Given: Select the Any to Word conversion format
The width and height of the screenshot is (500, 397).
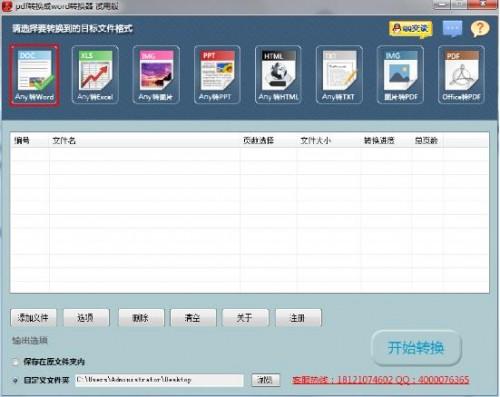Looking at the screenshot, I should click(34, 75).
